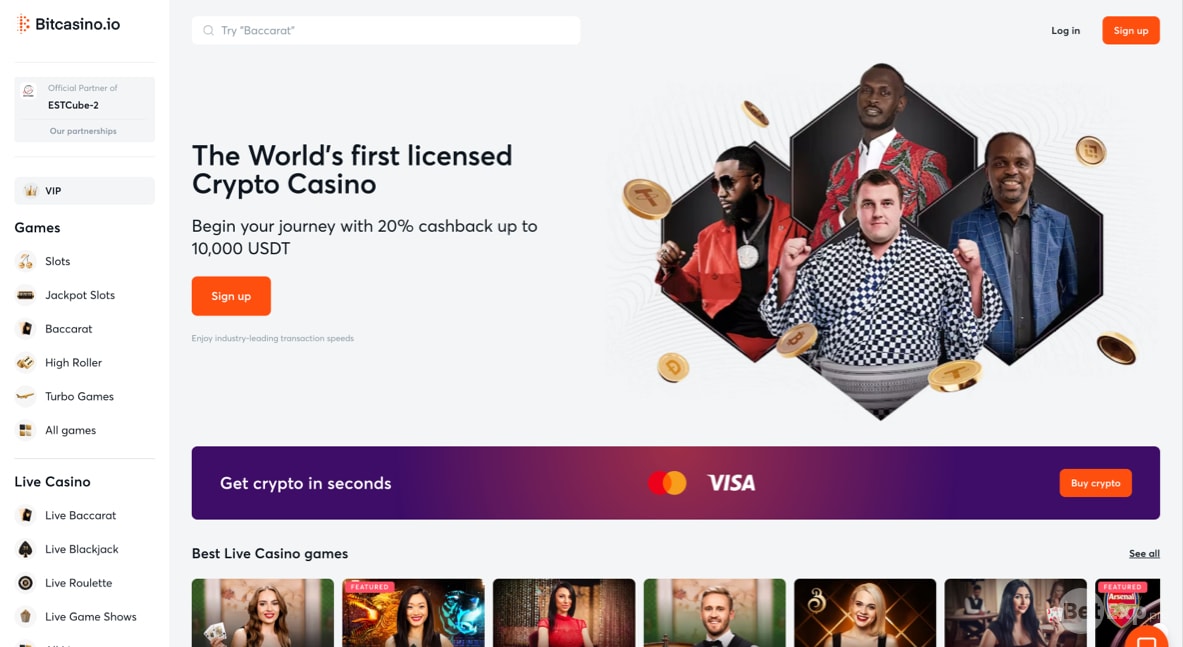Select the Slots cherries icon
The height and width of the screenshot is (647, 1183).
pyautogui.click(x=26, y=261)
